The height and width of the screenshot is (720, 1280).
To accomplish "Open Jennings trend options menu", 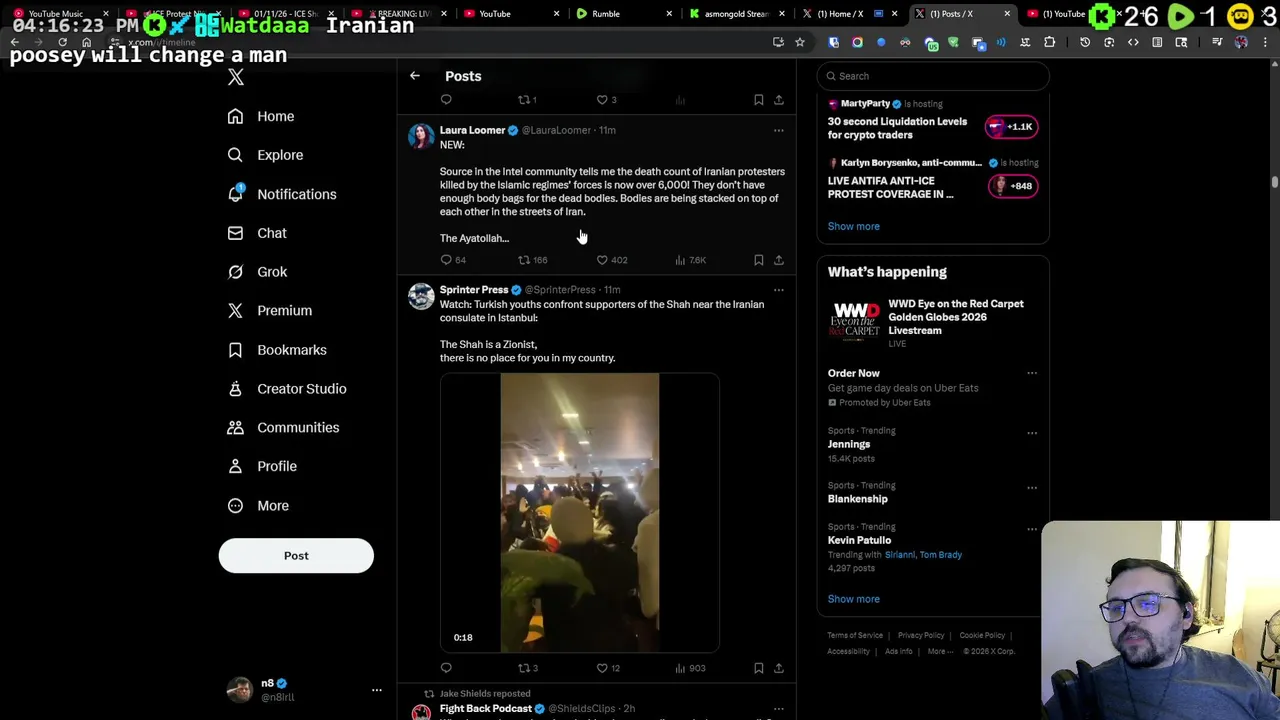I will [1032, 433].
